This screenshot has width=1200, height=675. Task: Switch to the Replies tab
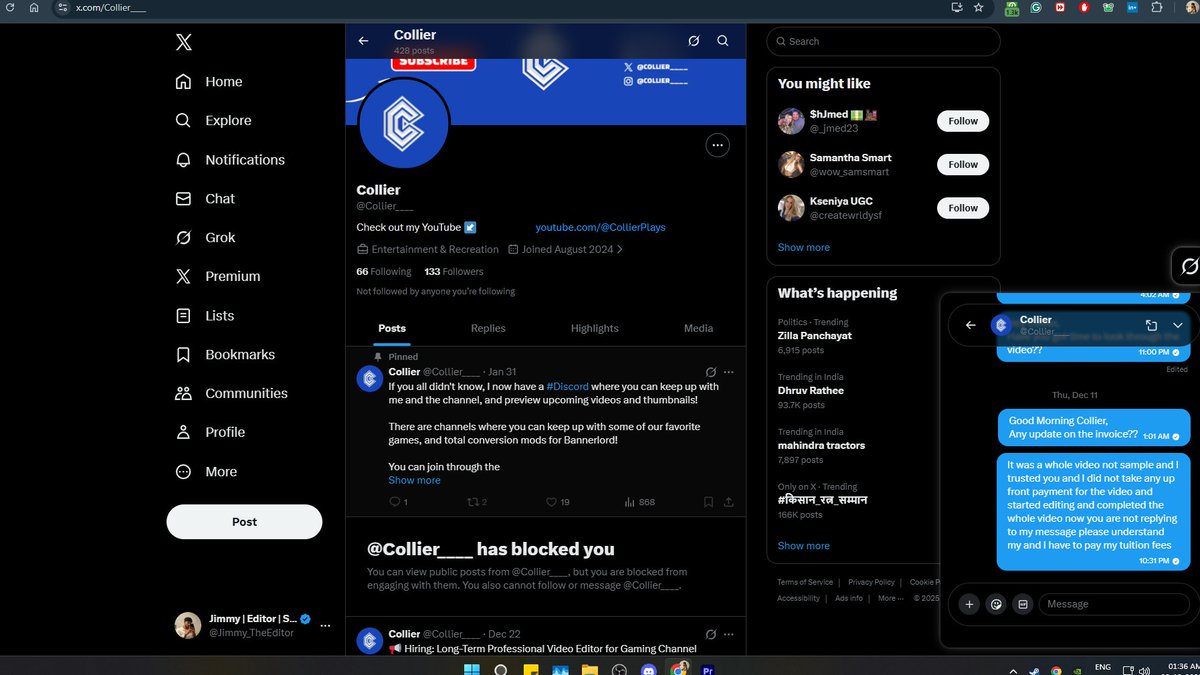tap(488, 328)
